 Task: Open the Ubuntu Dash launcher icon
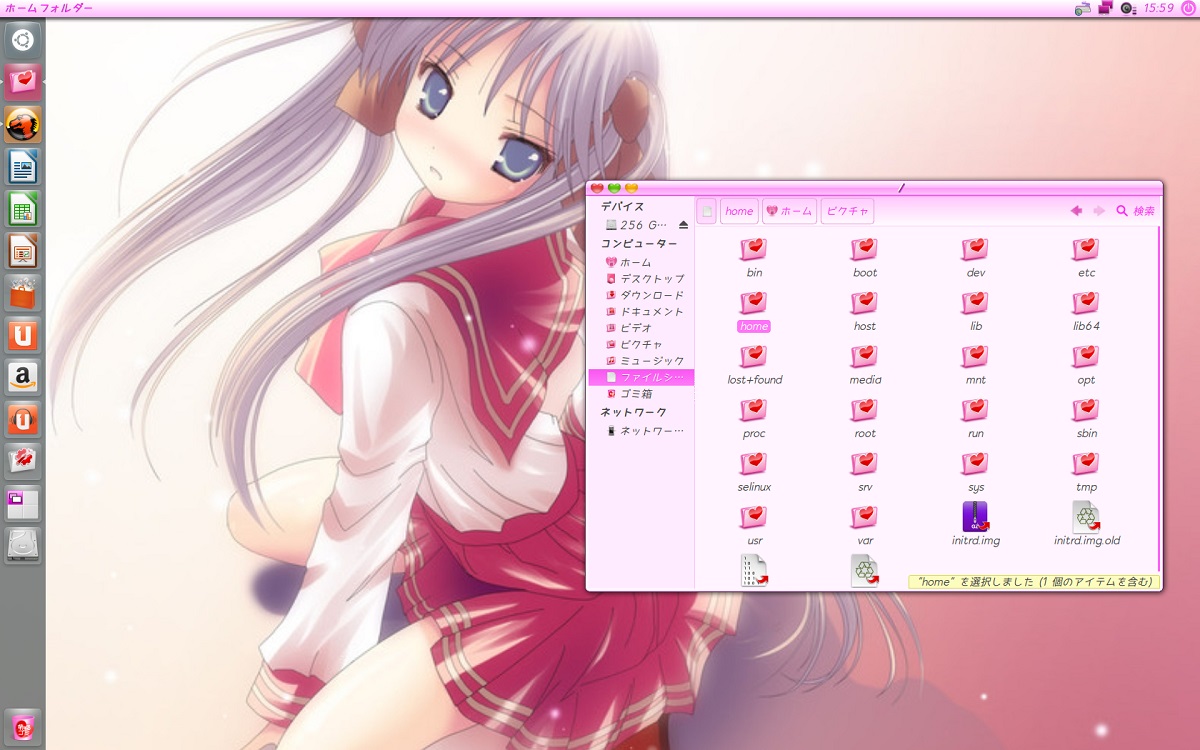tap(23, 40)
